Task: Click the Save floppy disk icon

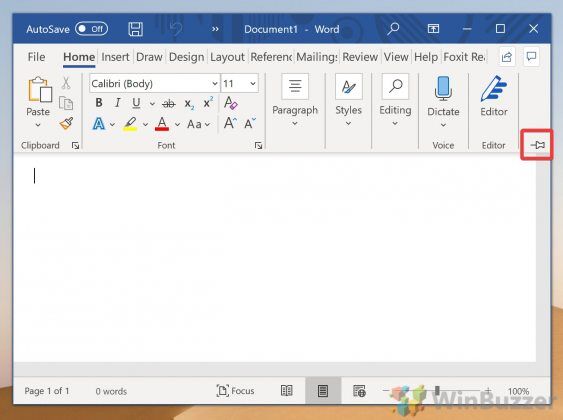Action: [135, 29]
